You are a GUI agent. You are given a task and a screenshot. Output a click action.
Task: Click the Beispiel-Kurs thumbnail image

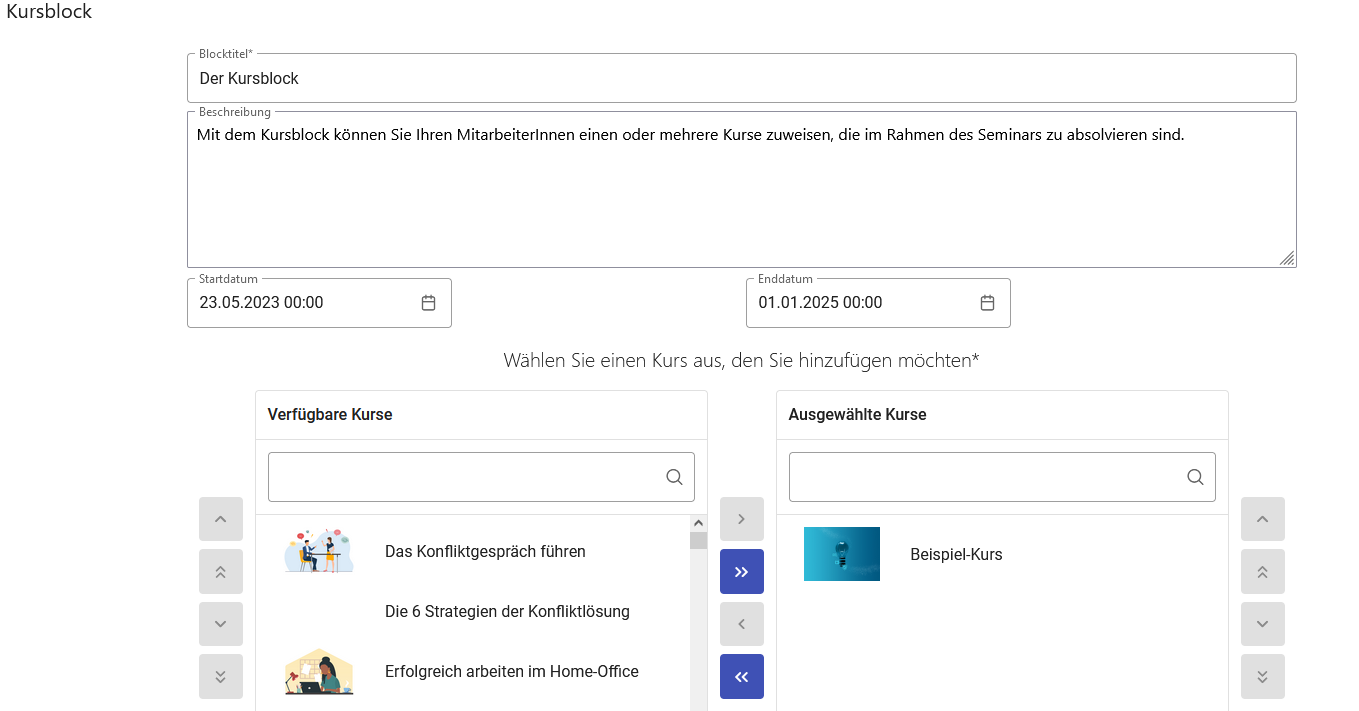tap(841, 554)
